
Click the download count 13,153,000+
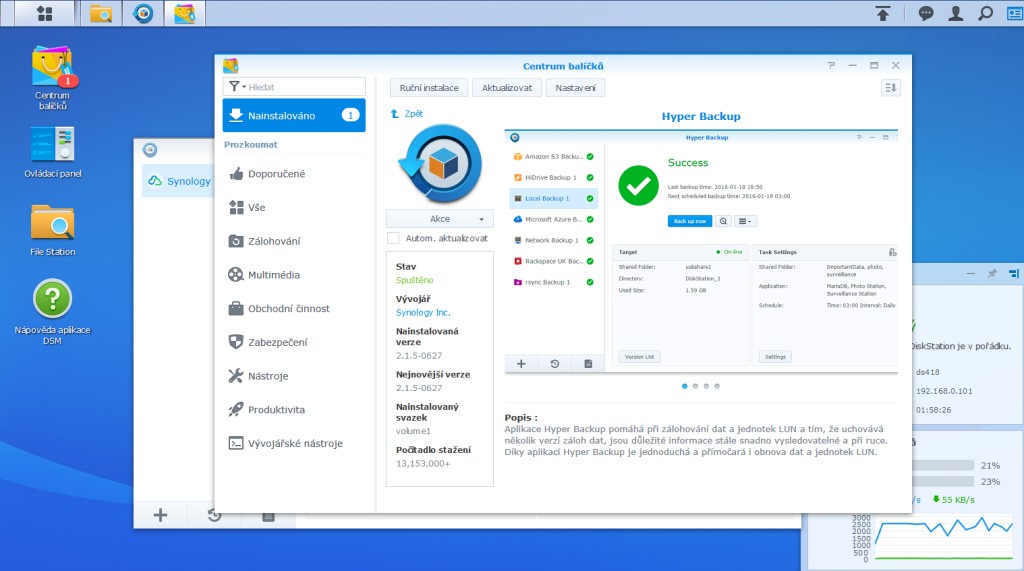(x=423, y=464)
